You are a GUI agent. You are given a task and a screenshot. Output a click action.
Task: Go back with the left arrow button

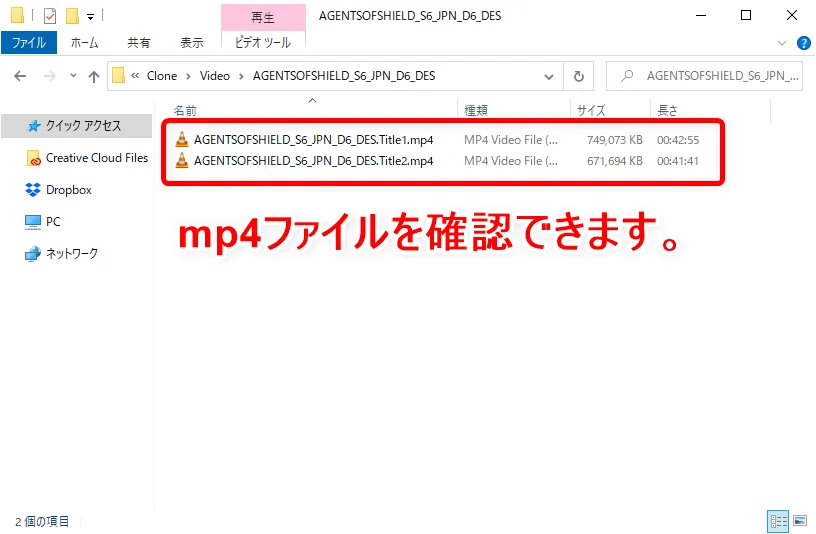point(20,77)
